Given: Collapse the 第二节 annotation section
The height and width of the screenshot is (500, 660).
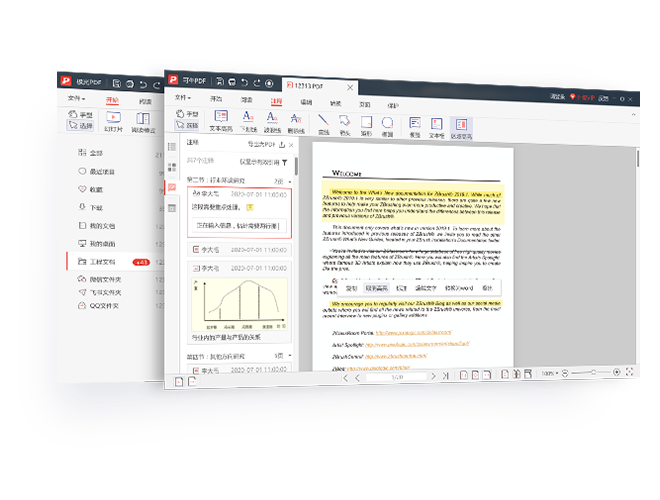Looking at the screenshot, I should click(288, 180).
